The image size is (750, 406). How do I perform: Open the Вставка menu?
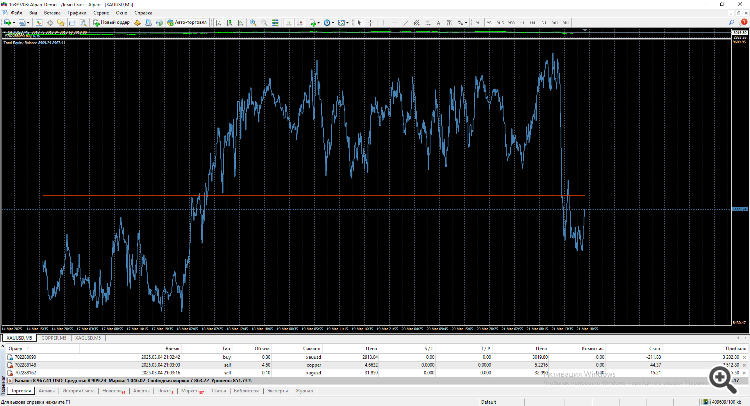[x=52, y=13]
